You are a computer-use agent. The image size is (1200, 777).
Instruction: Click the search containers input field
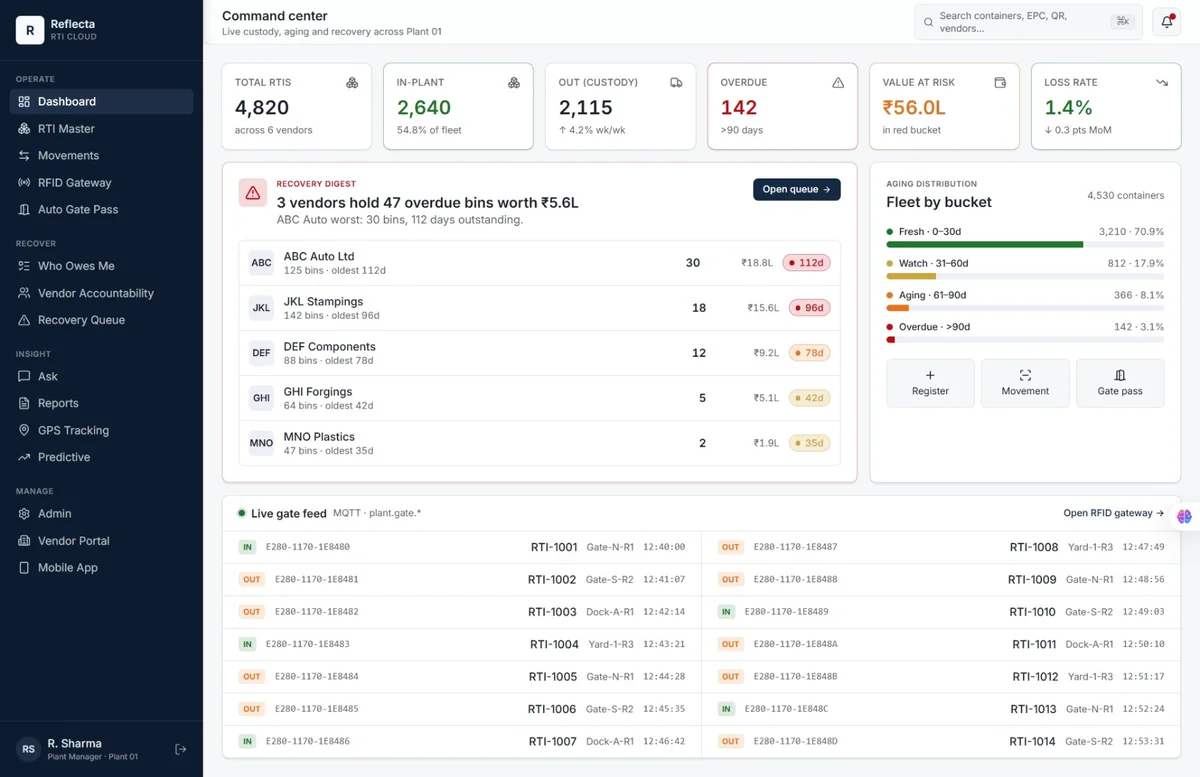pyautogui.click(x=1029, y=22)
